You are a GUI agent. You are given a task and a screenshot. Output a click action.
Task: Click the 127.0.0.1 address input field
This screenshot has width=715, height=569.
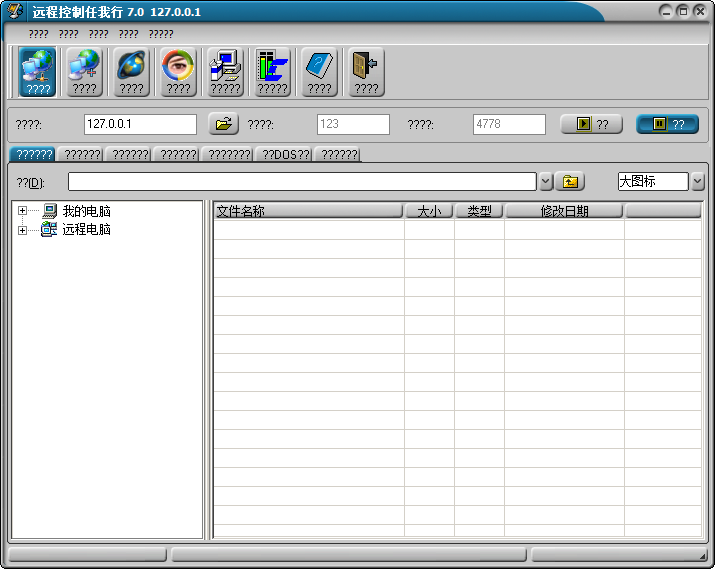point(140,124)
